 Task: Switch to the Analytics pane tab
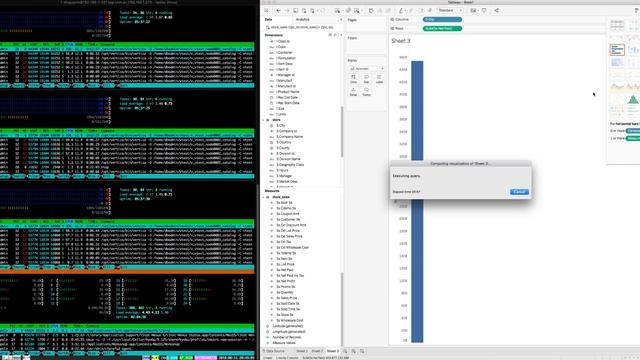(302, 20)
